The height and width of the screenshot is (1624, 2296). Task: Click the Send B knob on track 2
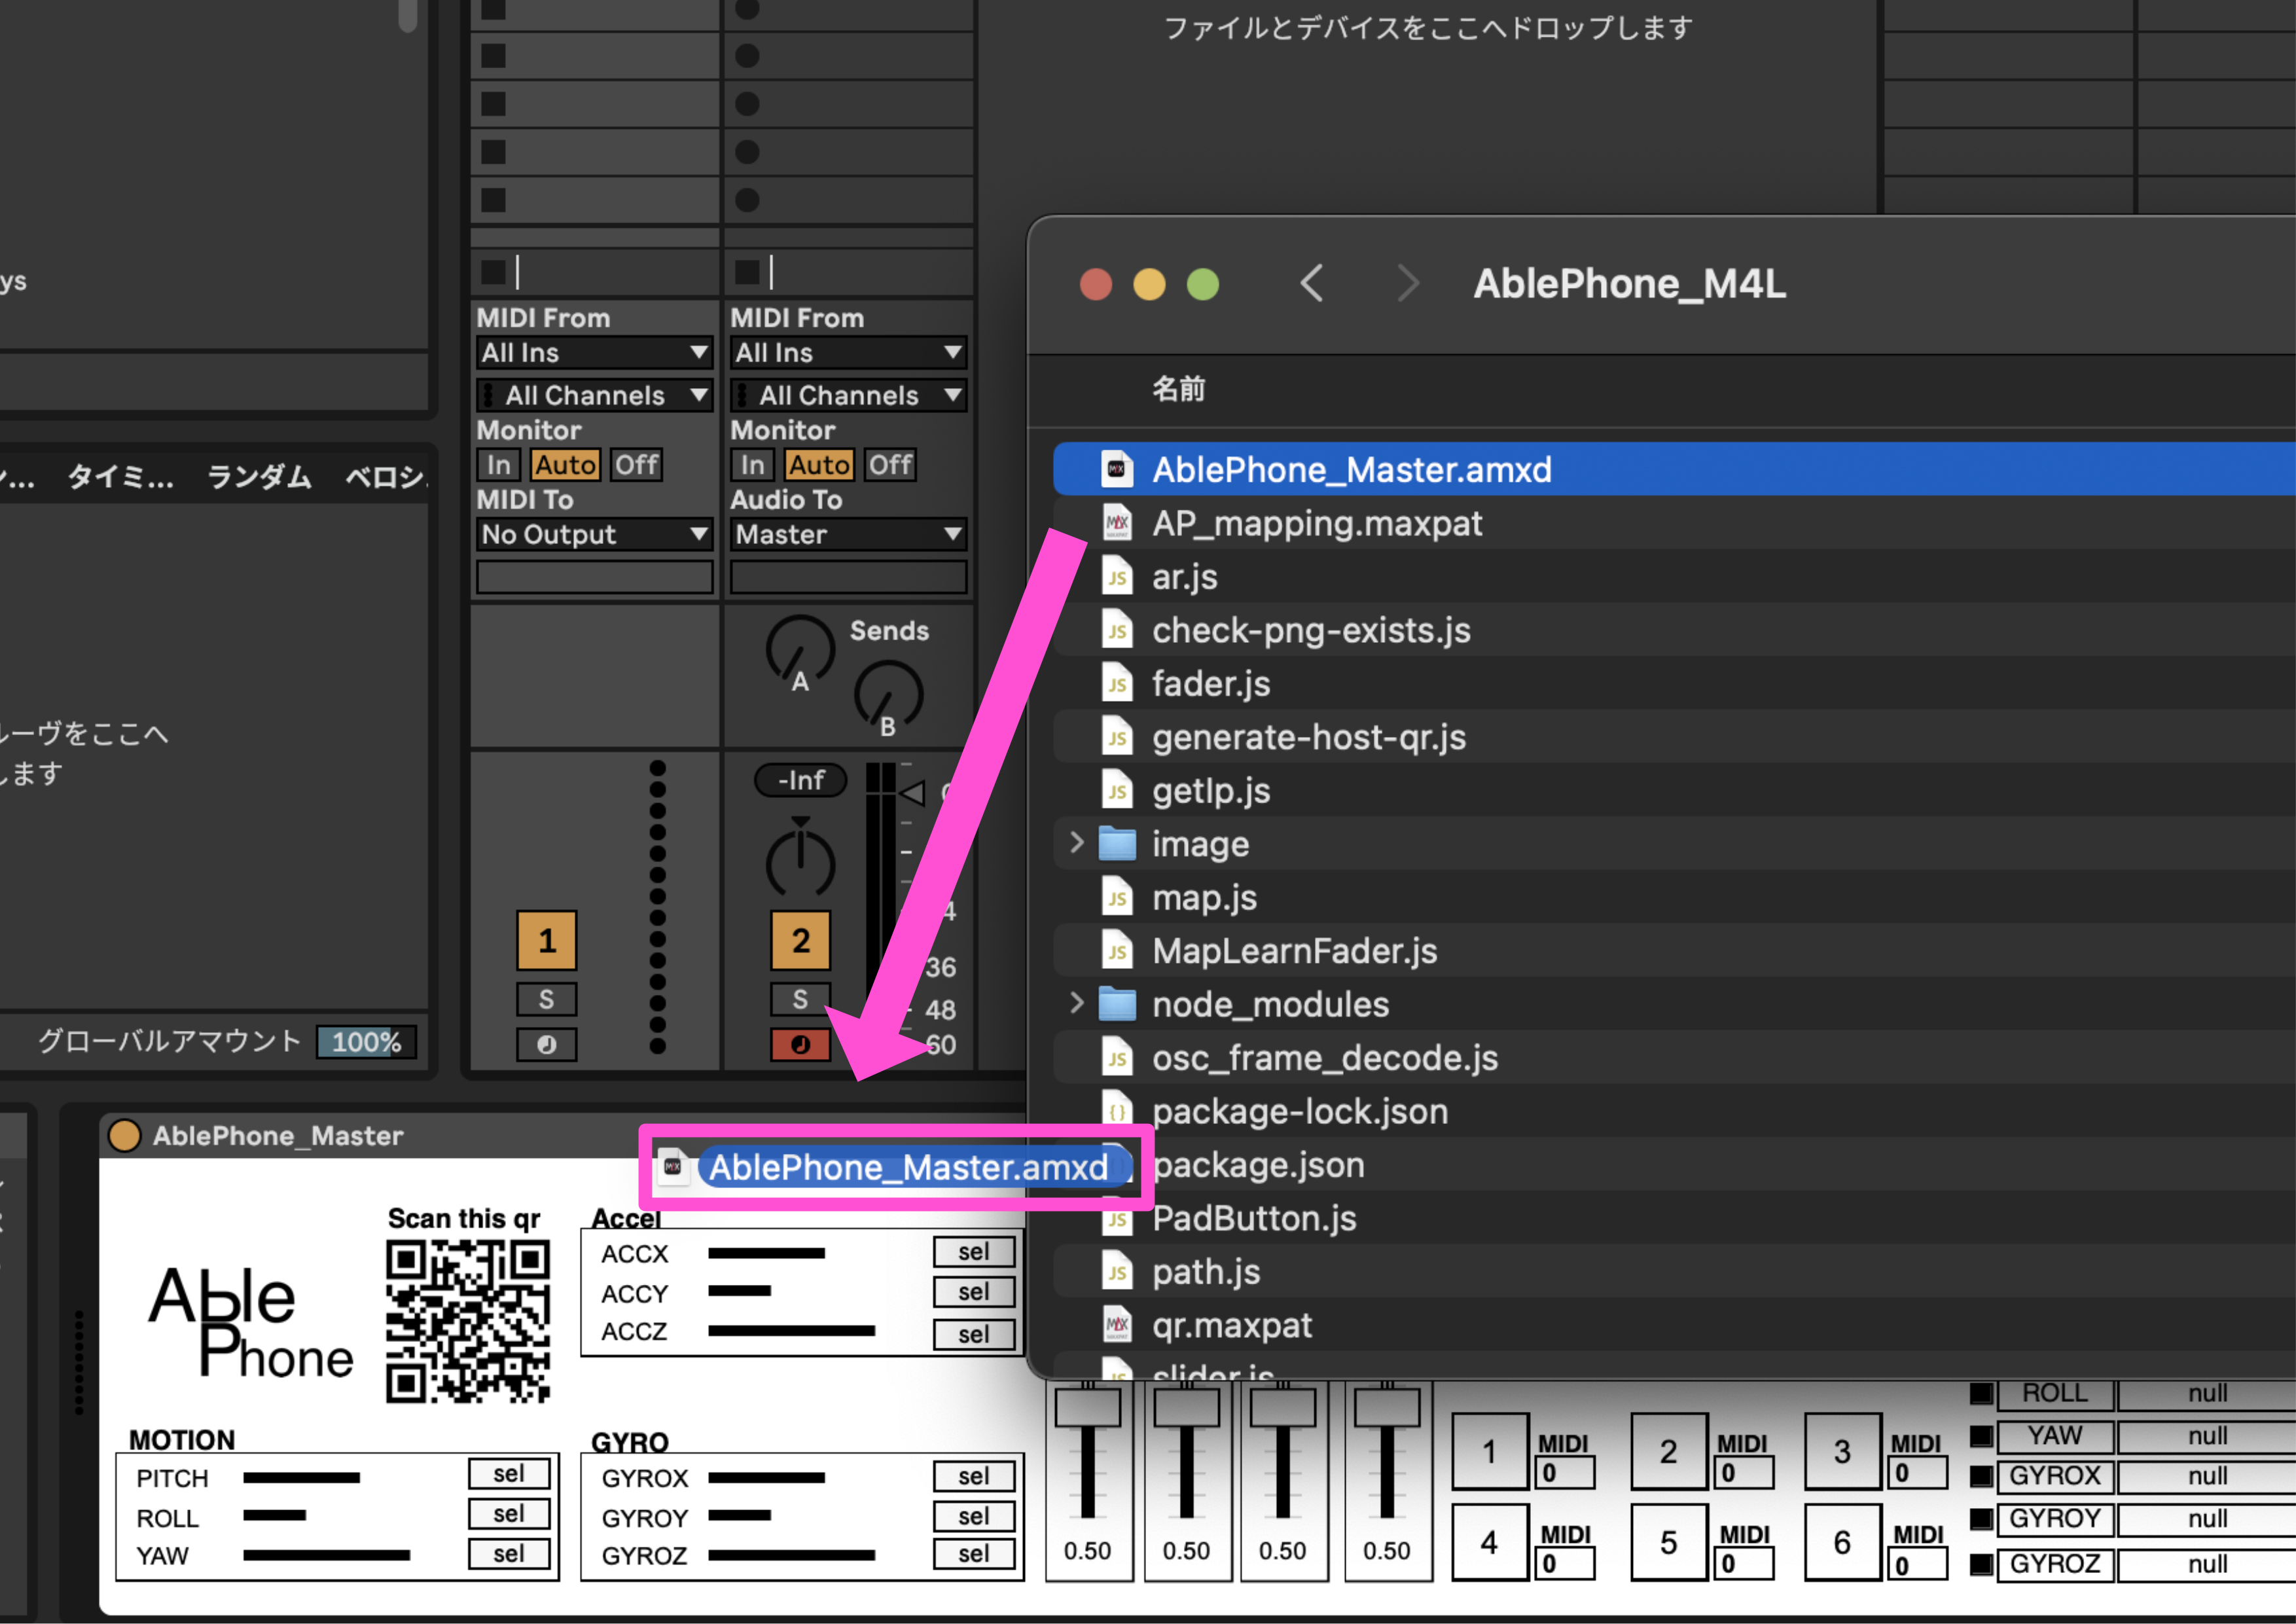(x=888, y=694)
